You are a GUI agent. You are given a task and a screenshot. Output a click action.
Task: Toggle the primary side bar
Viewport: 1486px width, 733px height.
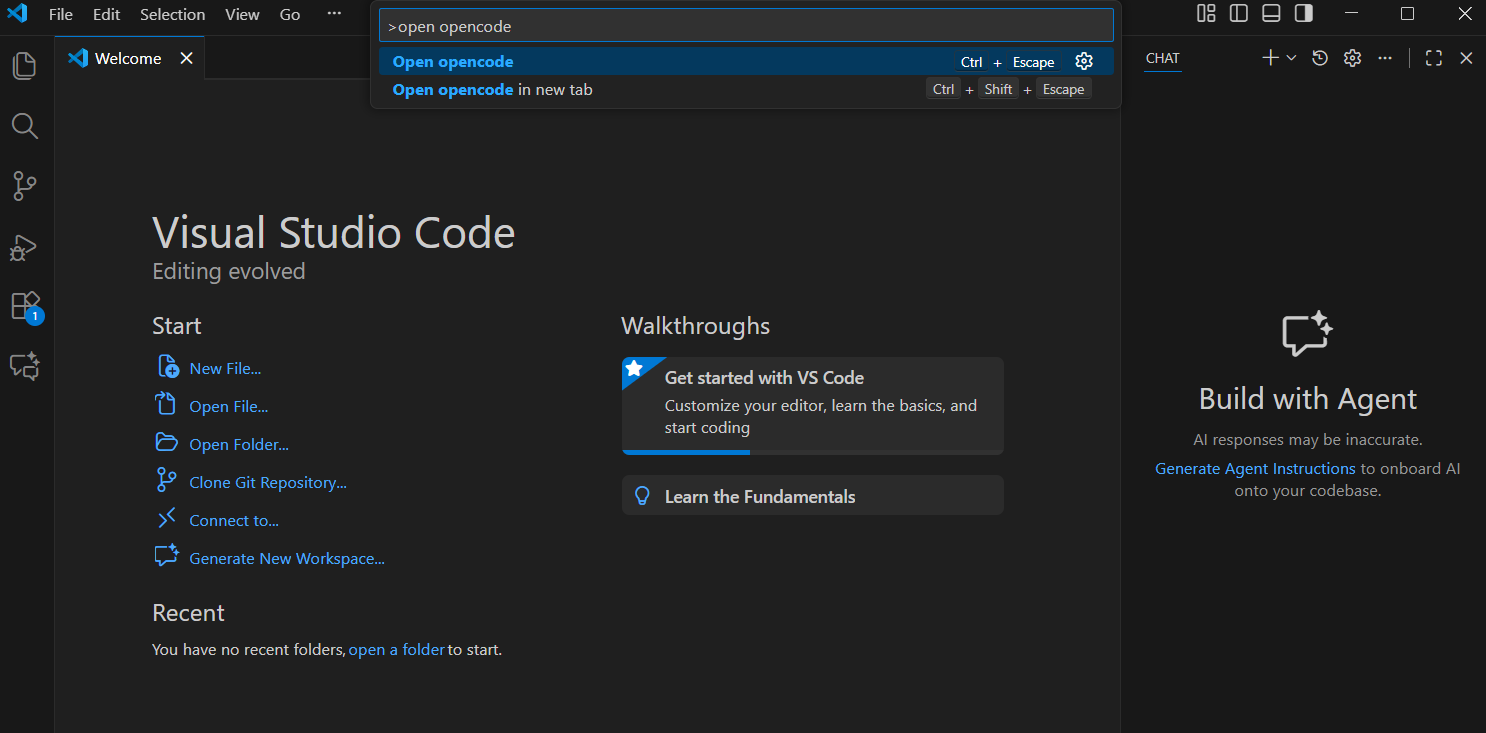point(1239,13)
